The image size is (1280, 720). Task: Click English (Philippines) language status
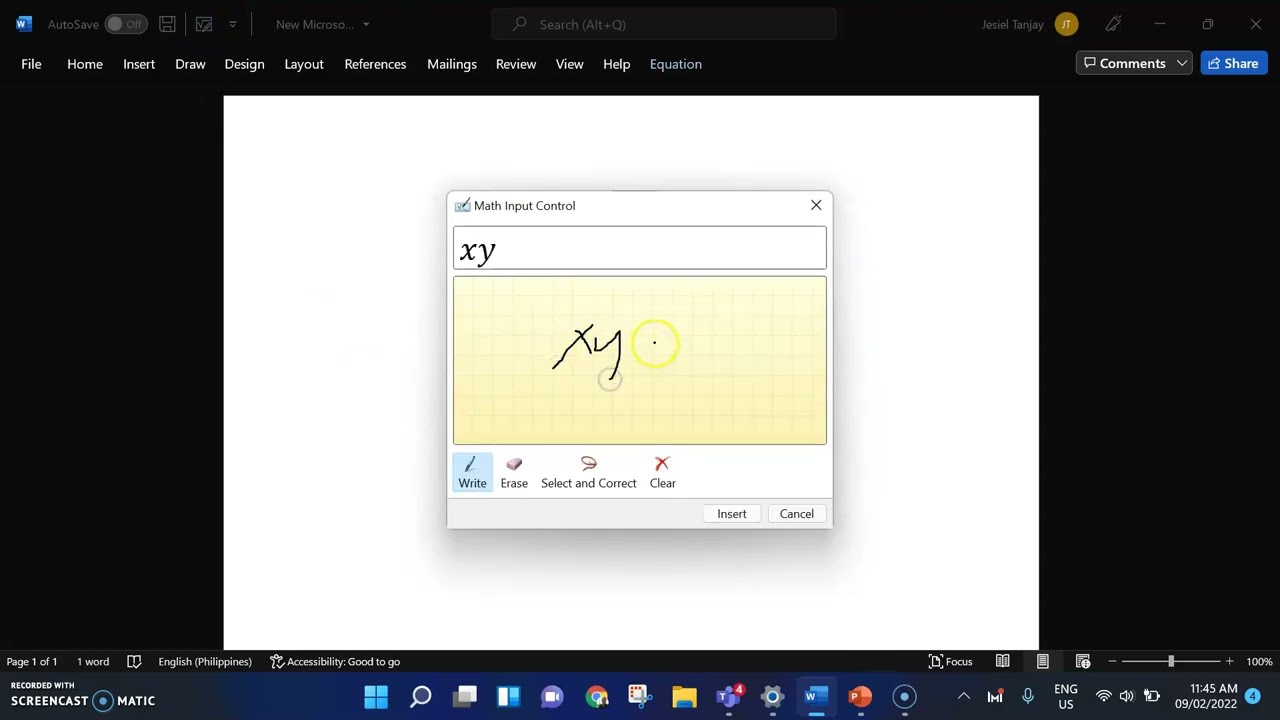click(x=205, y=662)
